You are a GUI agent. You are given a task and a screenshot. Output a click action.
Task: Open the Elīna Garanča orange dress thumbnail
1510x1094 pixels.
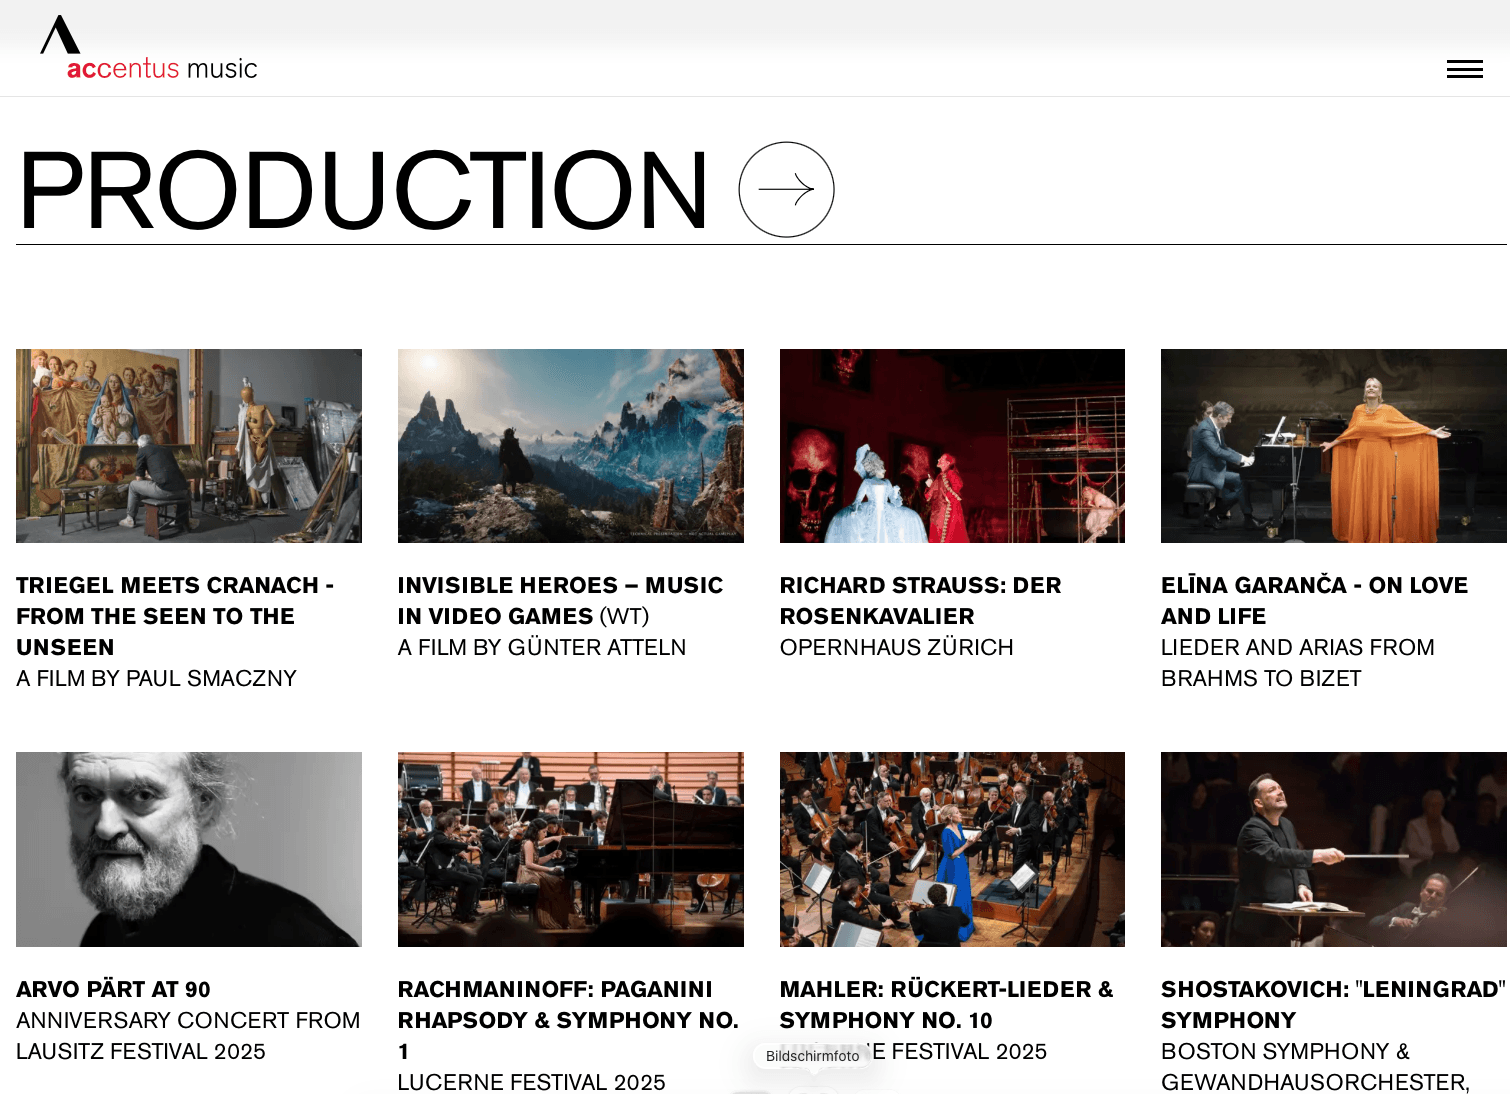(x=1334, y=446)
